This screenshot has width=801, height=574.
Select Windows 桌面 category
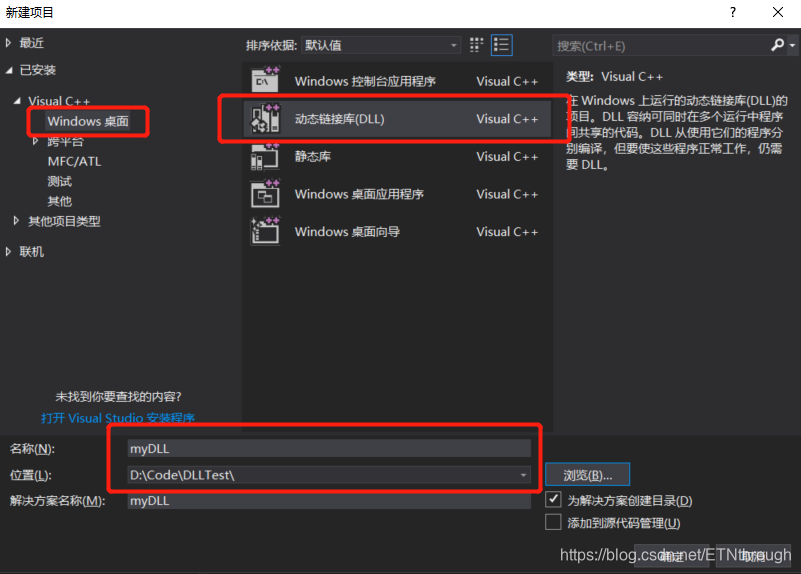click(x=88, y=121)
